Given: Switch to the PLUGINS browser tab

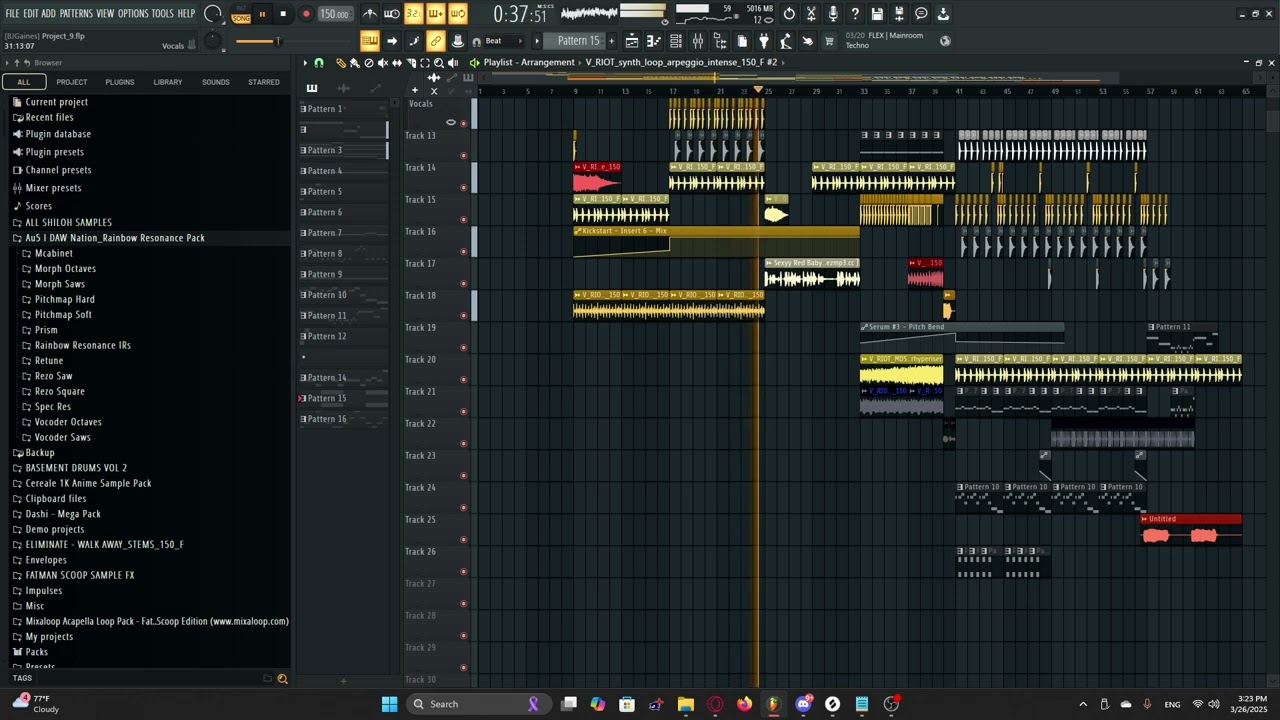Looking at the screenshot, I should tap(120, 82).
